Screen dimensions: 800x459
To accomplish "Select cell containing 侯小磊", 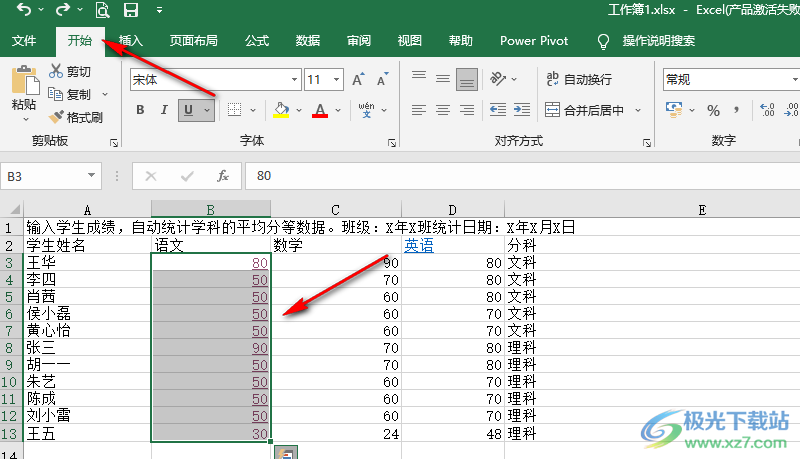I will tap(87, 313).
